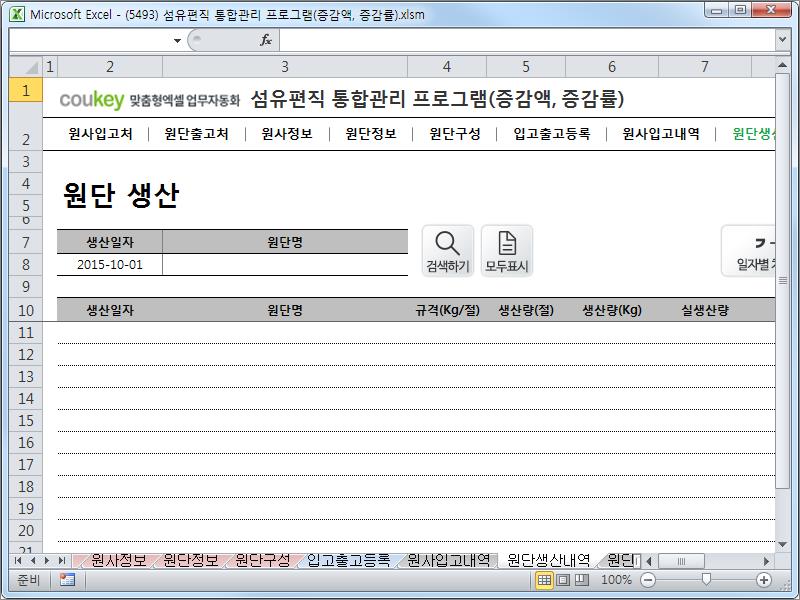800x600 pixels.
Task: Click the partially visible 일자별 button
Action: 748,251
